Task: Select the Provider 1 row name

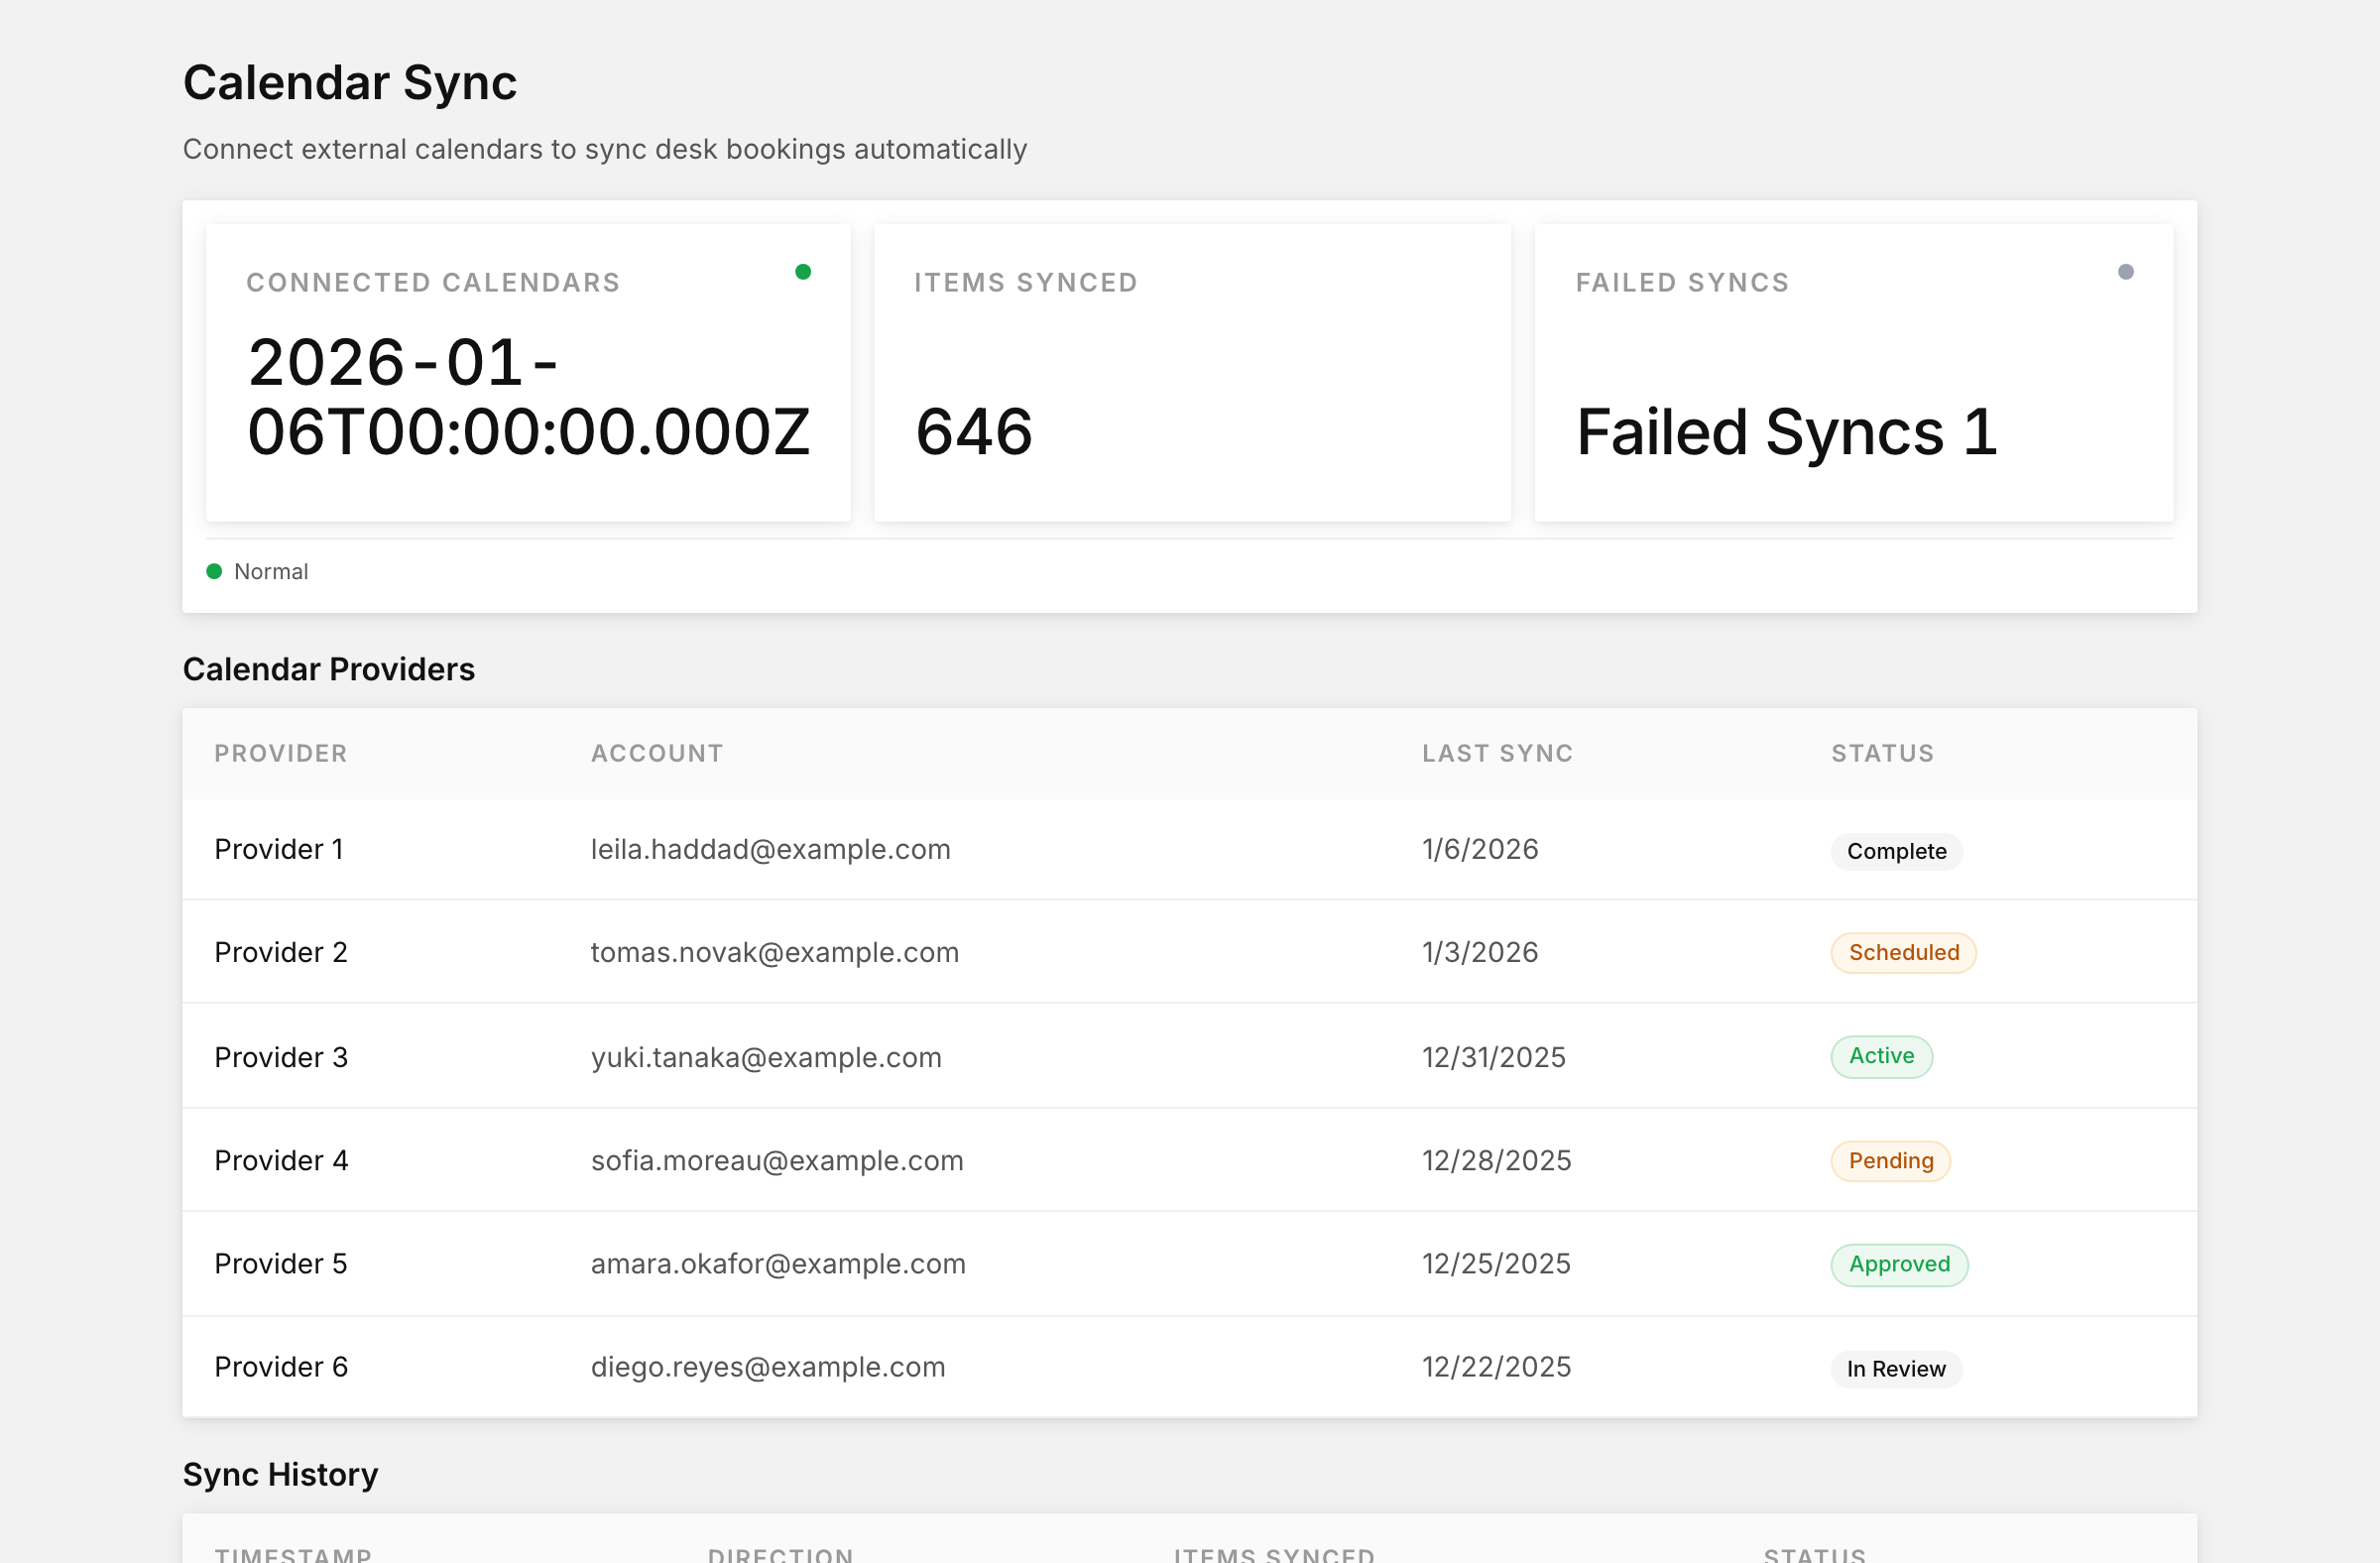Action: 279,850
